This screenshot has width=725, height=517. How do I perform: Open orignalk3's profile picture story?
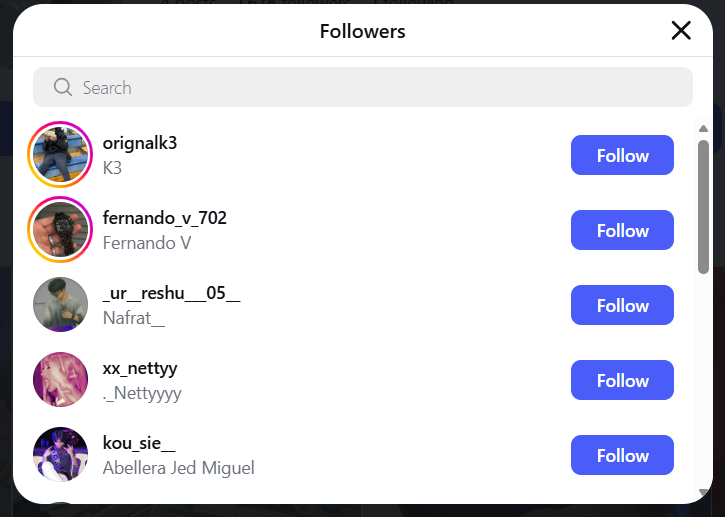point(60,155)
